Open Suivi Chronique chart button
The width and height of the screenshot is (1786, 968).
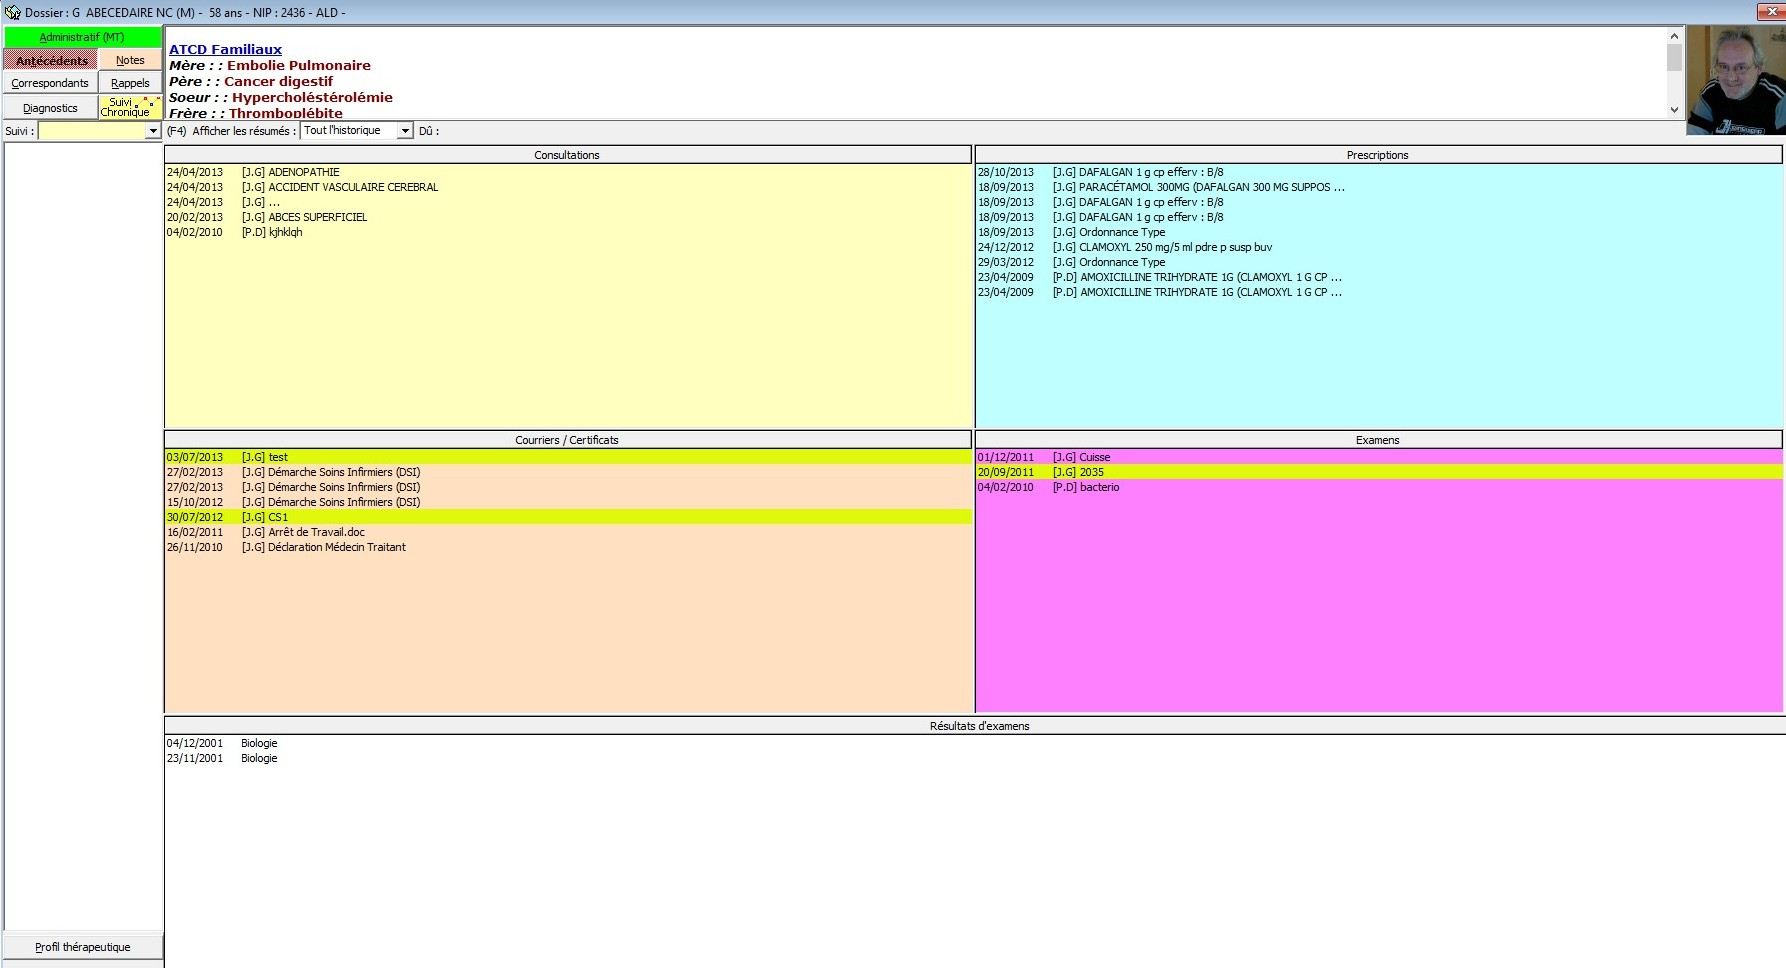(x=130, y=107)
